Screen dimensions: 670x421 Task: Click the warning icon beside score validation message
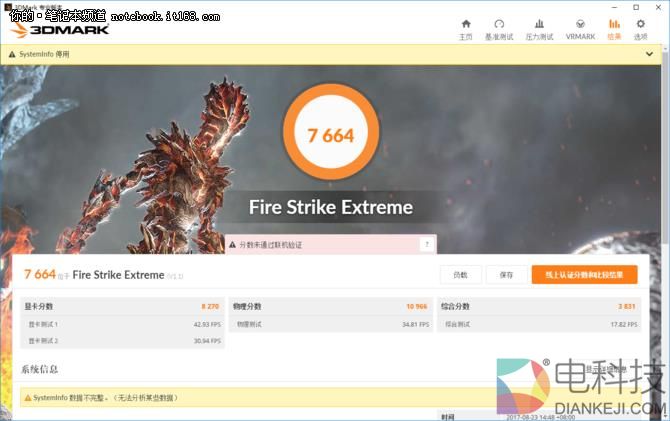point(233,244)
